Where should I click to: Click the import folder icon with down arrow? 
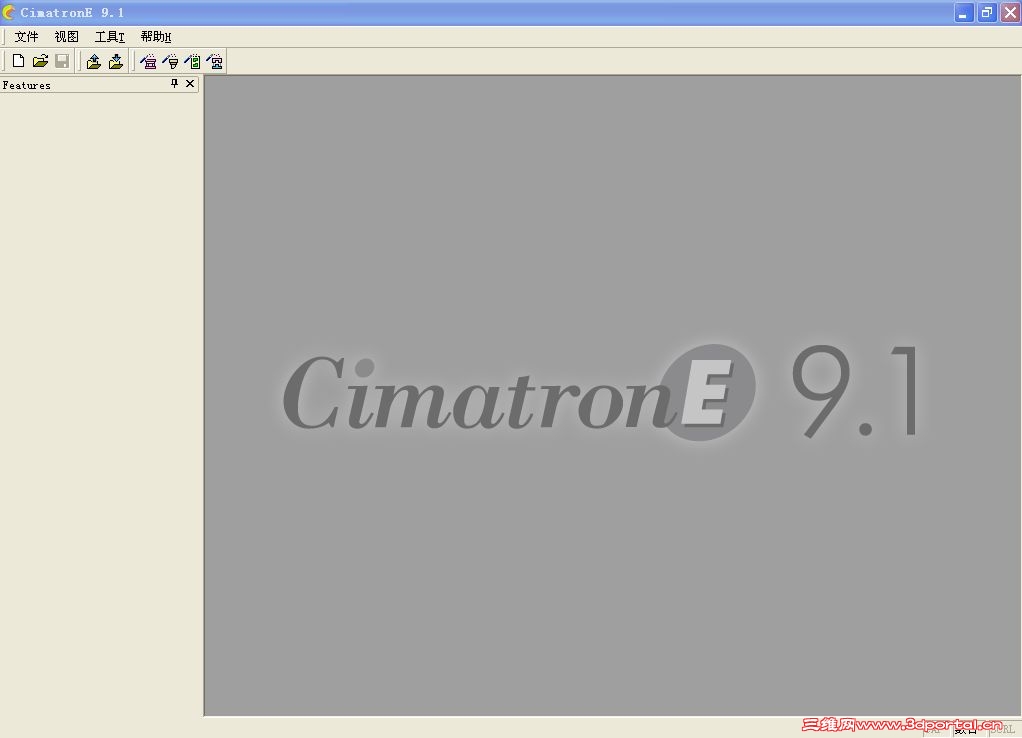coord(116,61)
